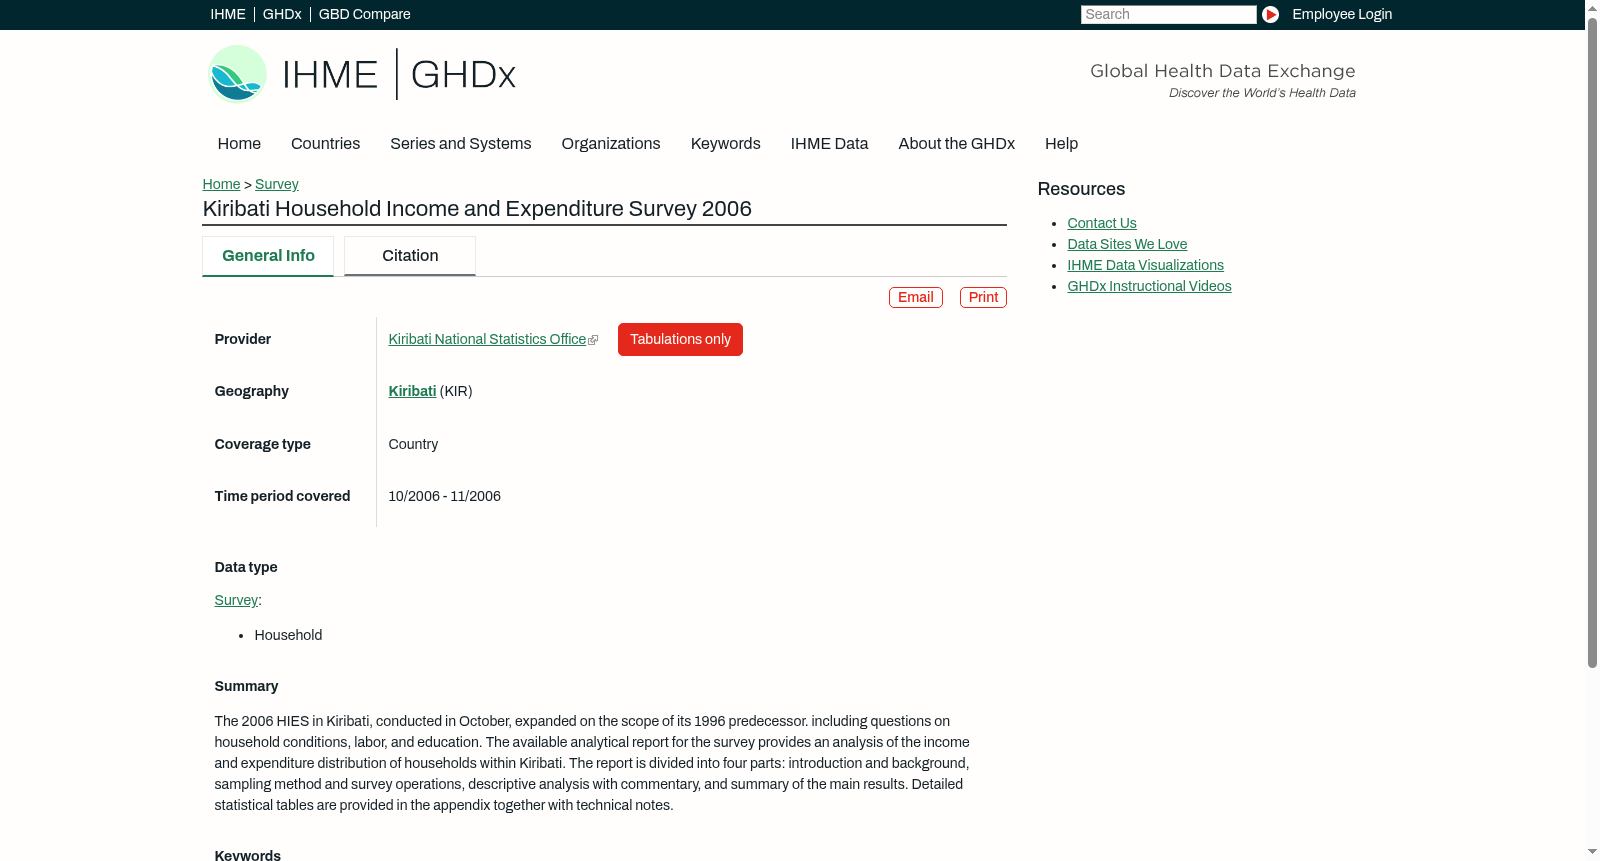
Task: Open the GHDx link in top bar
Action: (x=282, y=14)
